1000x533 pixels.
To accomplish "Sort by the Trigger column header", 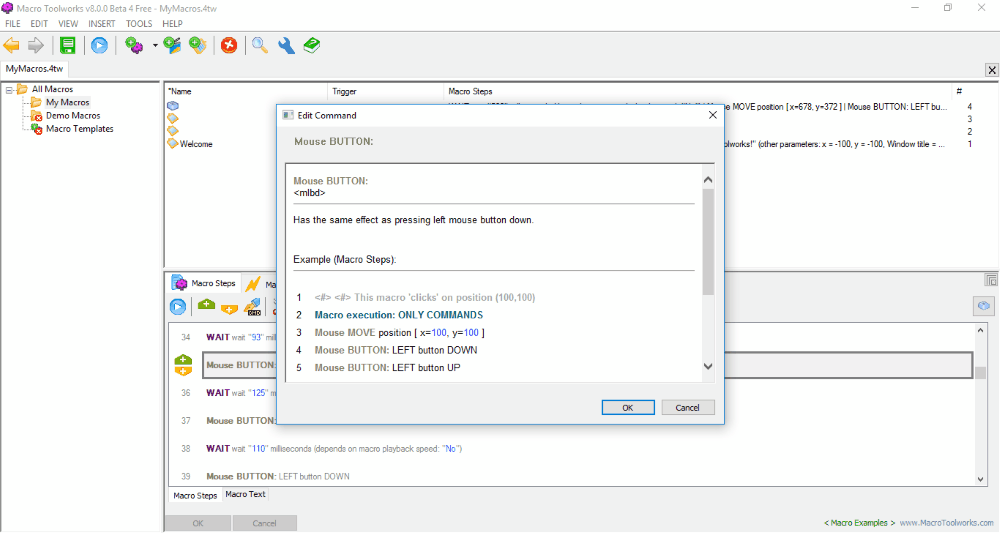I will (385, 91).
